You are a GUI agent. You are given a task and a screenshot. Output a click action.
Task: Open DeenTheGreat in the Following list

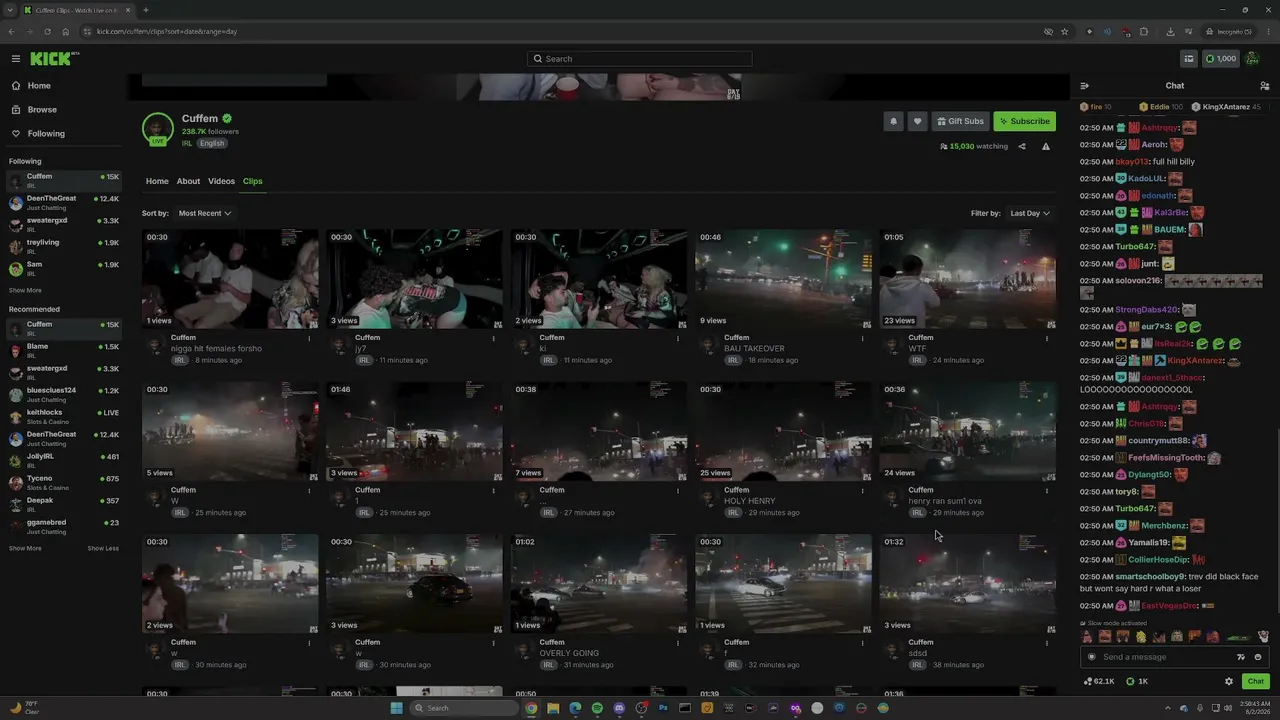pyautogui.click(x=64, y=203)
